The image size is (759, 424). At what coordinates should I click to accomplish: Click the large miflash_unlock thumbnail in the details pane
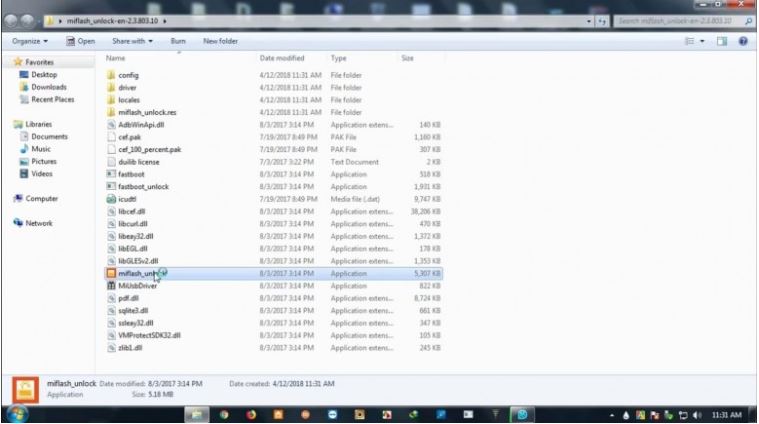pyautogui.click(x=26, y=390)
